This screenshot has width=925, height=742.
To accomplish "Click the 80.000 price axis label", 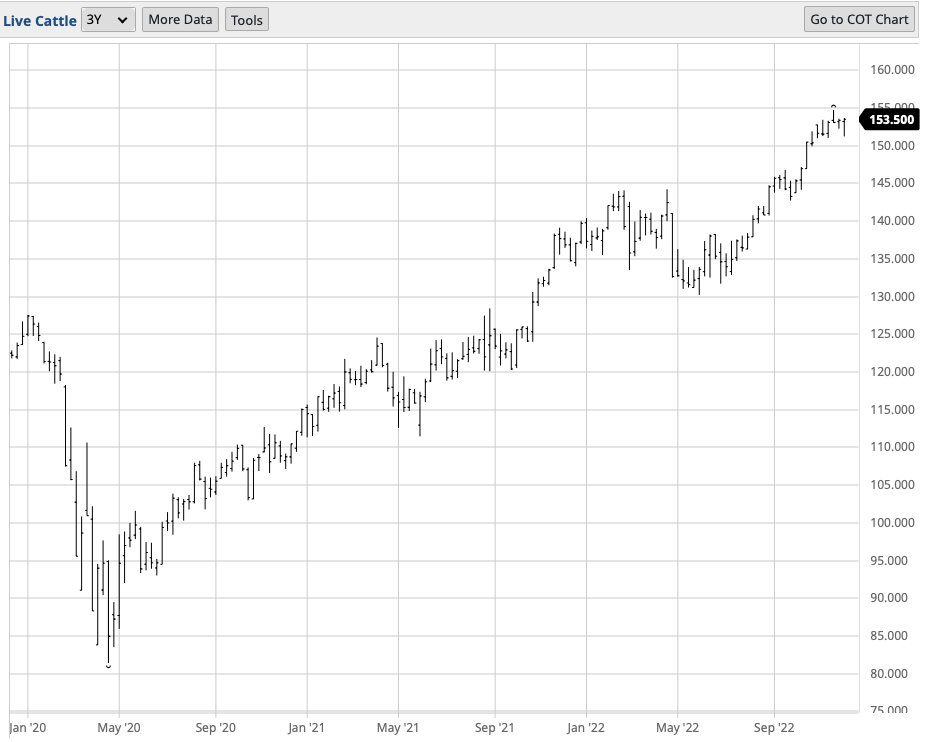I will coord(888,673).
